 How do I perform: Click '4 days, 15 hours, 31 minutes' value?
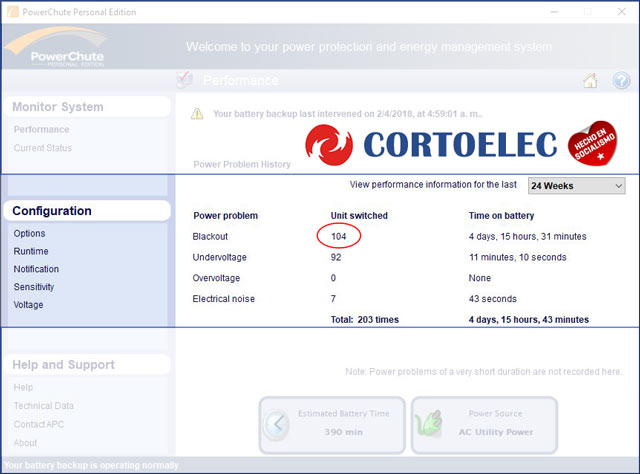coord(527,236)
